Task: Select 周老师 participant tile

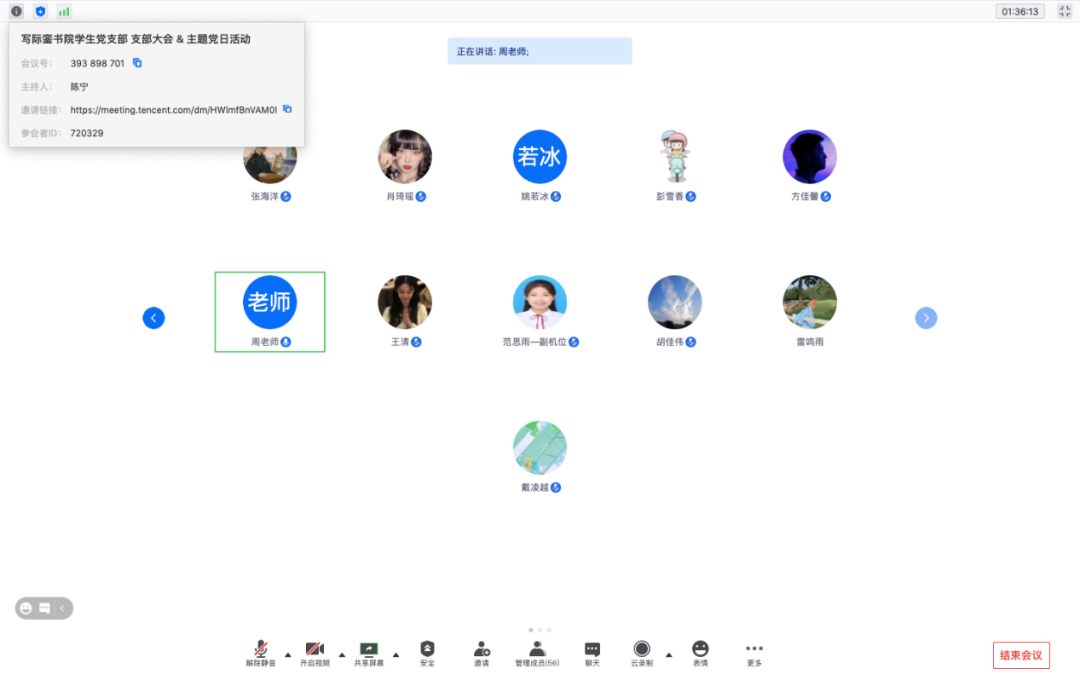Action: pyautogui.click(x=270, y=311)
